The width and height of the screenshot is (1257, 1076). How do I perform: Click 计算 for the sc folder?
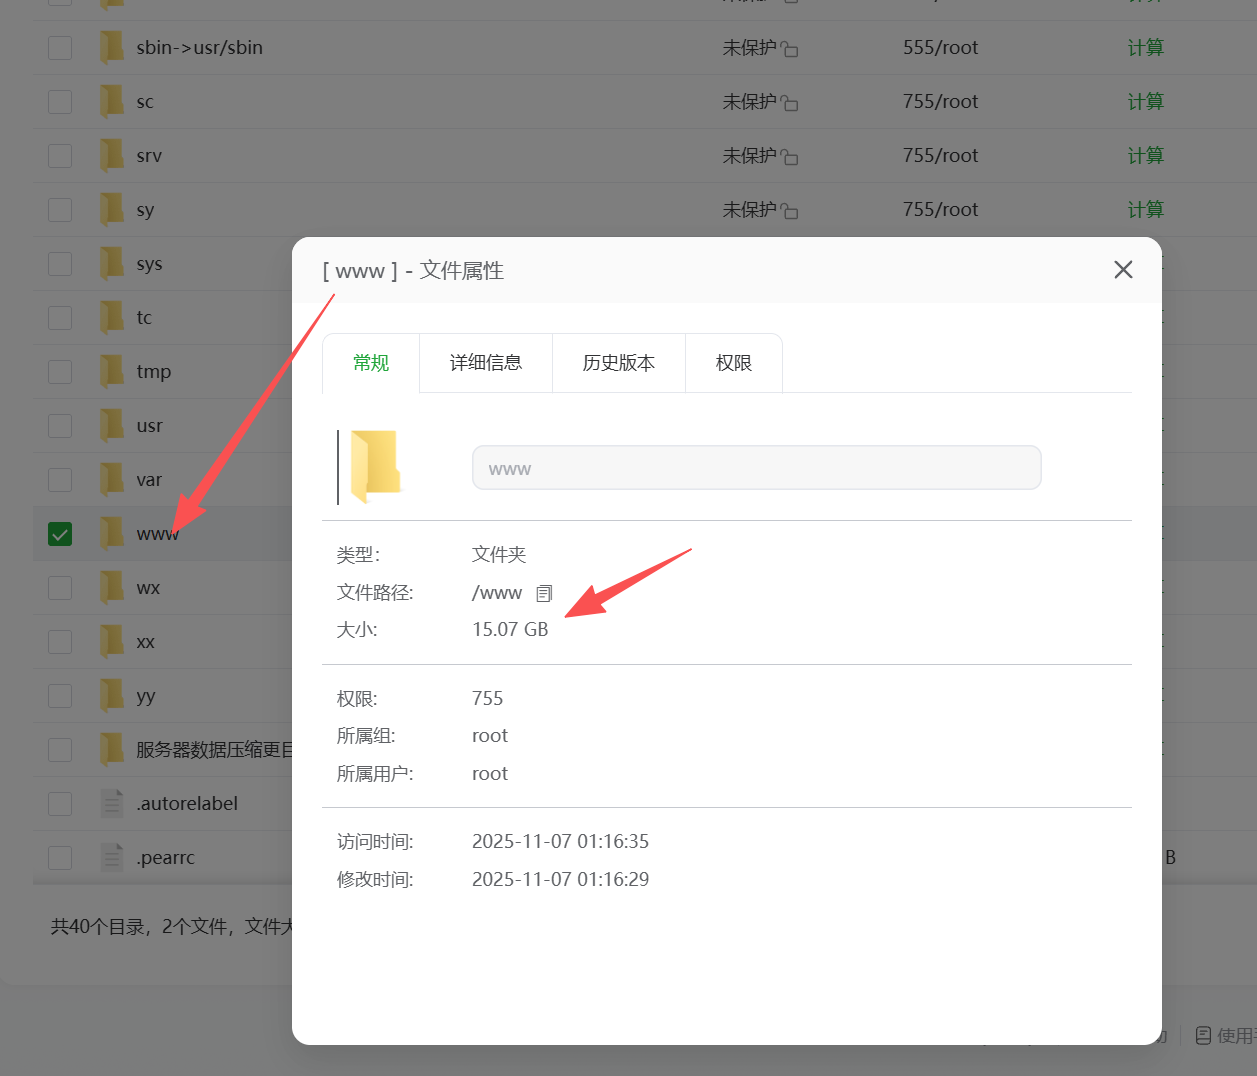point(1145,101)
